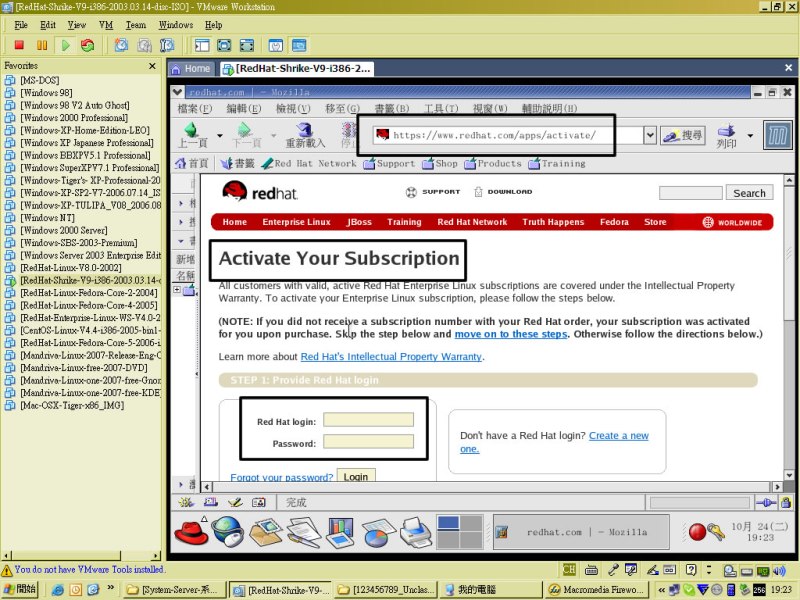Open the Mozilla window menu chevron in title bar
The height and width of the screenshot is (600, 800).
click(178, 92)
